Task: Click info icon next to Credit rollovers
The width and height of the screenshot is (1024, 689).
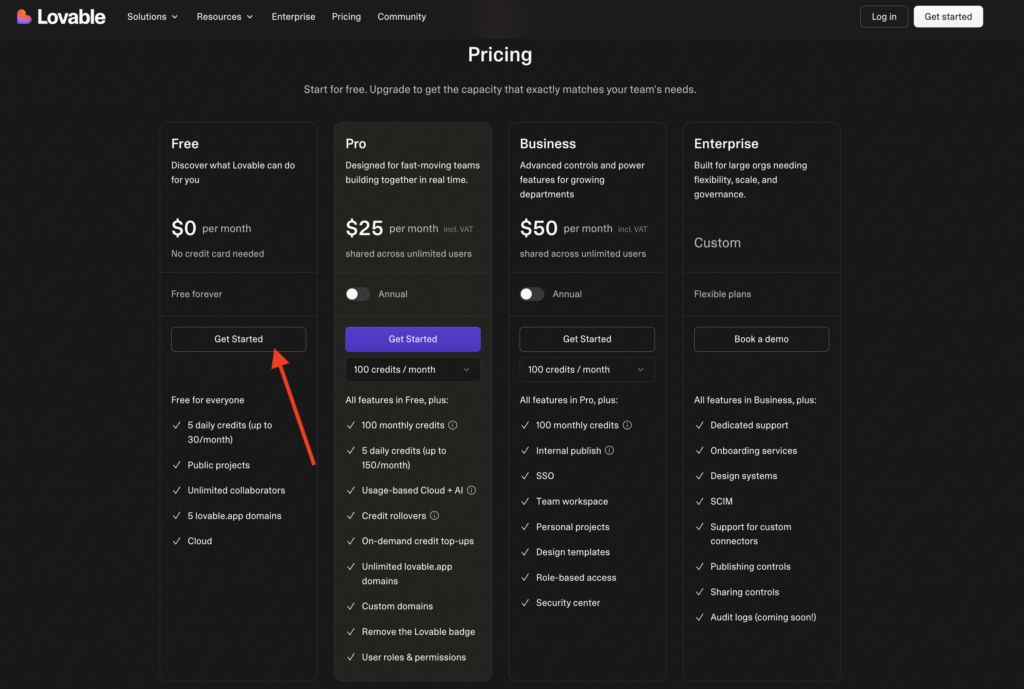Action: coord(434,515)
